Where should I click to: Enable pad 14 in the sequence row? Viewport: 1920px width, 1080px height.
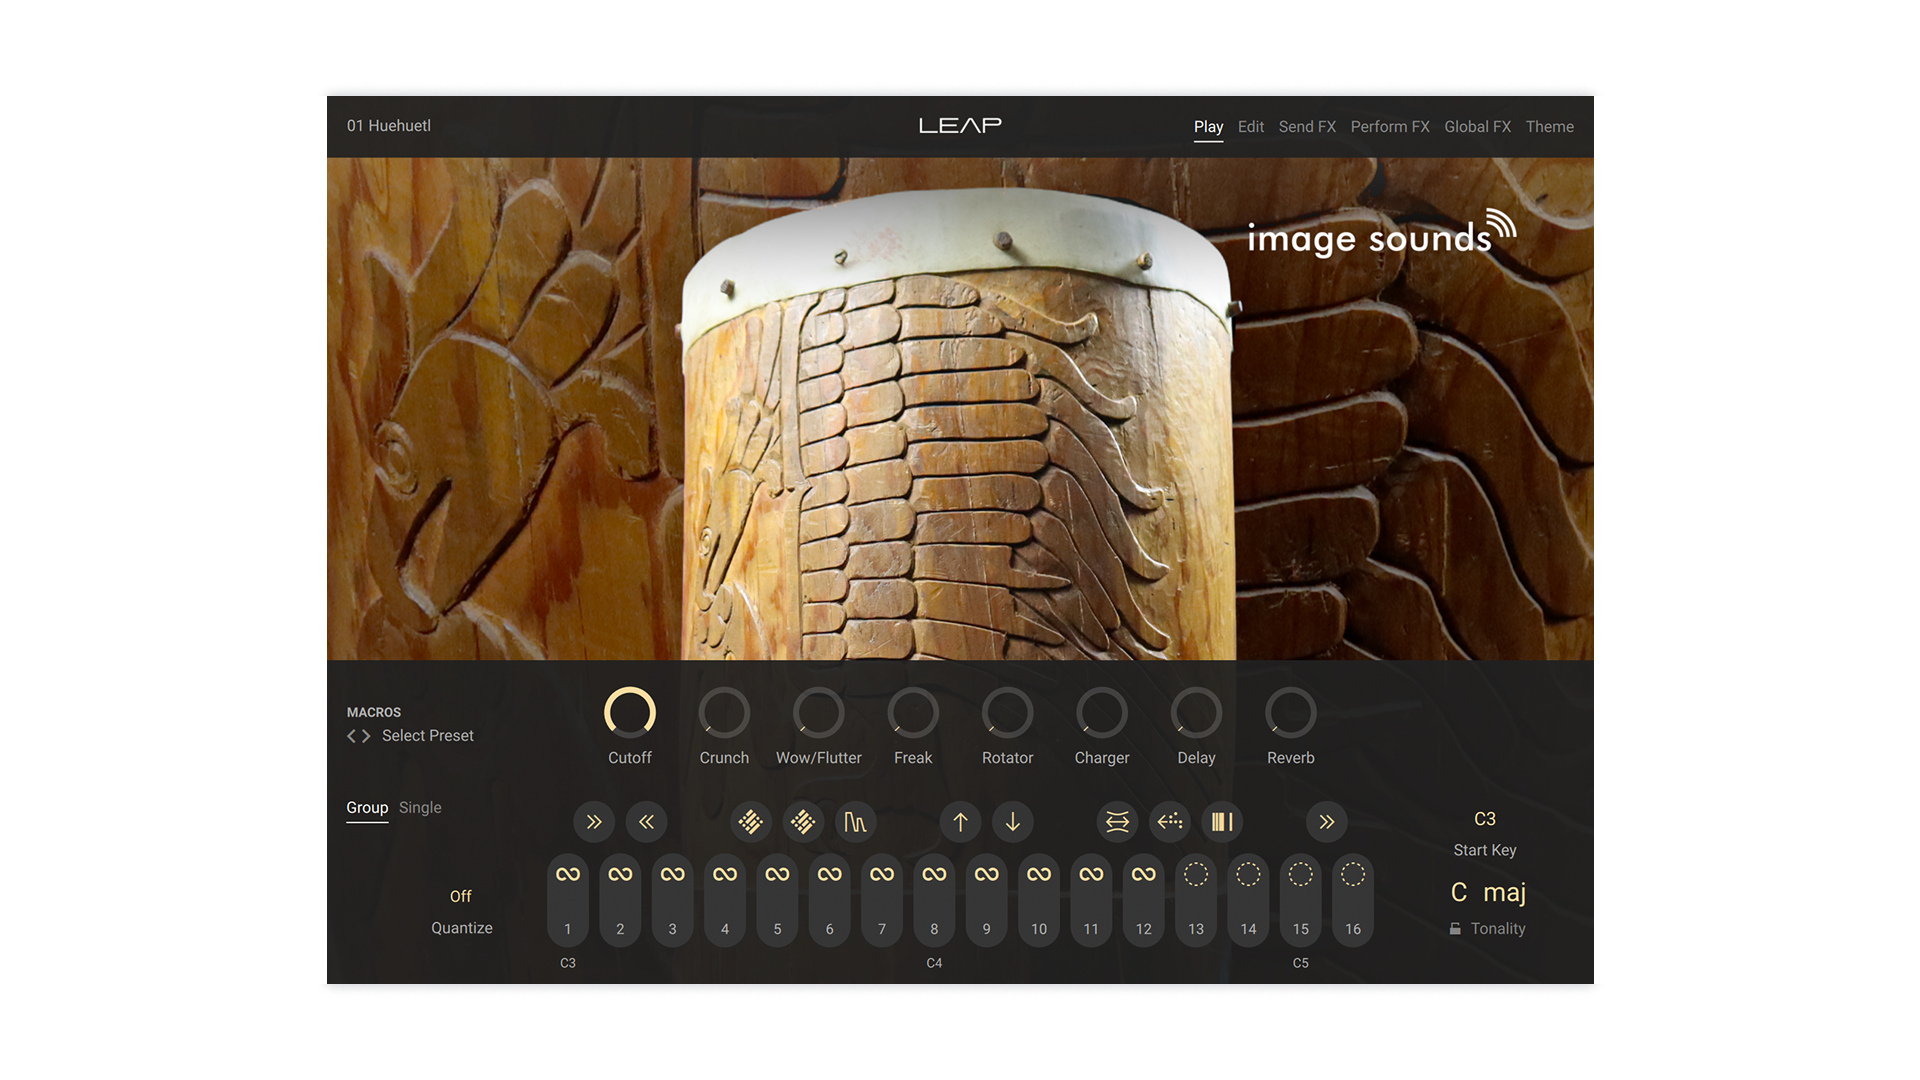click(1248, 873)
